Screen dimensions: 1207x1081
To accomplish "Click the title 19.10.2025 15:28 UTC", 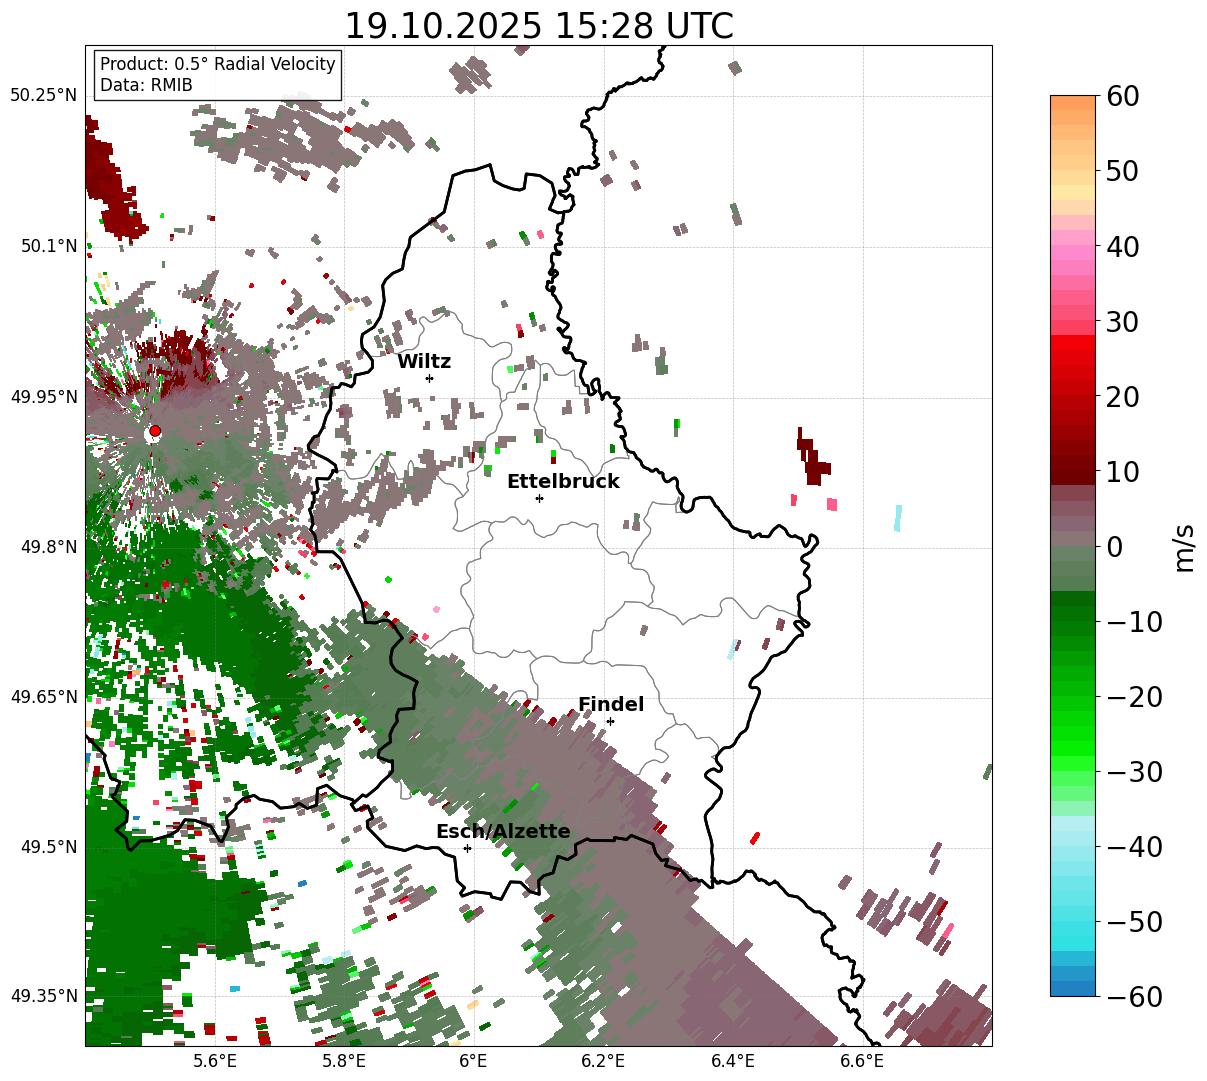I will pos(538,25).
